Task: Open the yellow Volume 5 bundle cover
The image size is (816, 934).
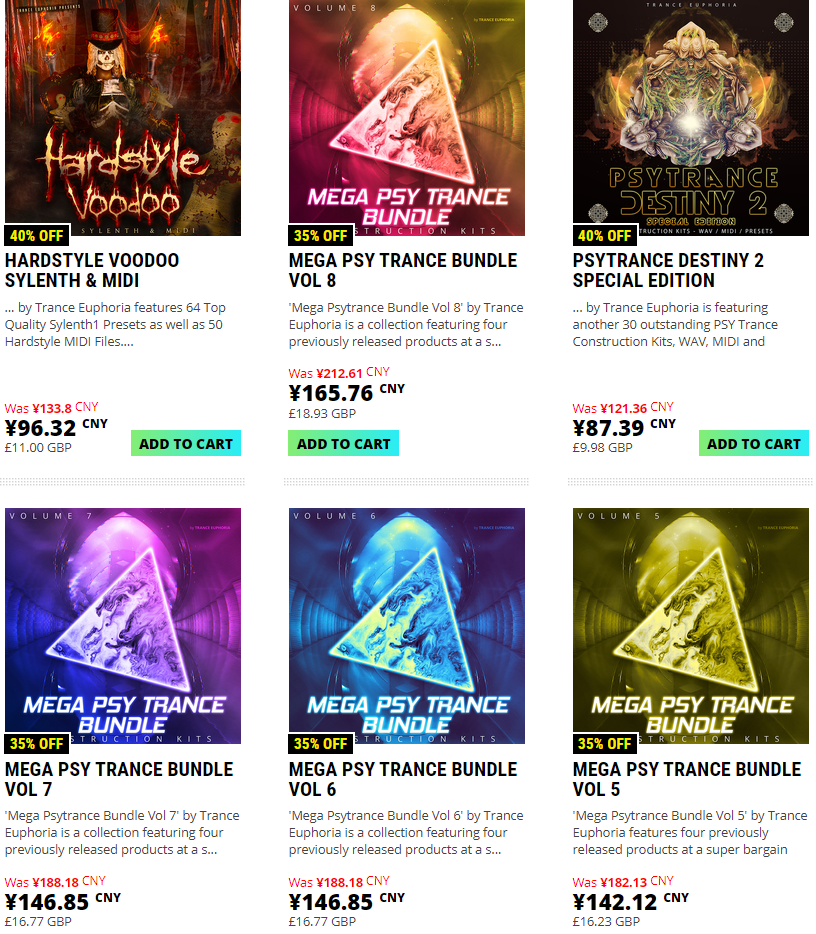Action: 691,625
